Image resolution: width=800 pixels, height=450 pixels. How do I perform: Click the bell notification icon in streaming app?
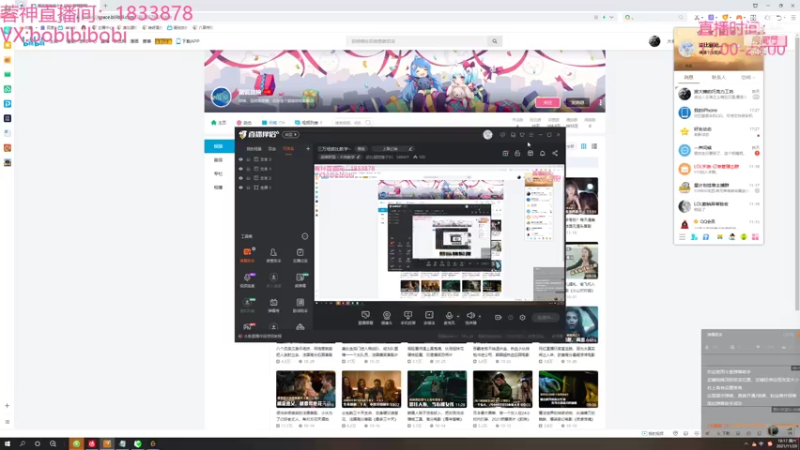[x=542, y=153]
